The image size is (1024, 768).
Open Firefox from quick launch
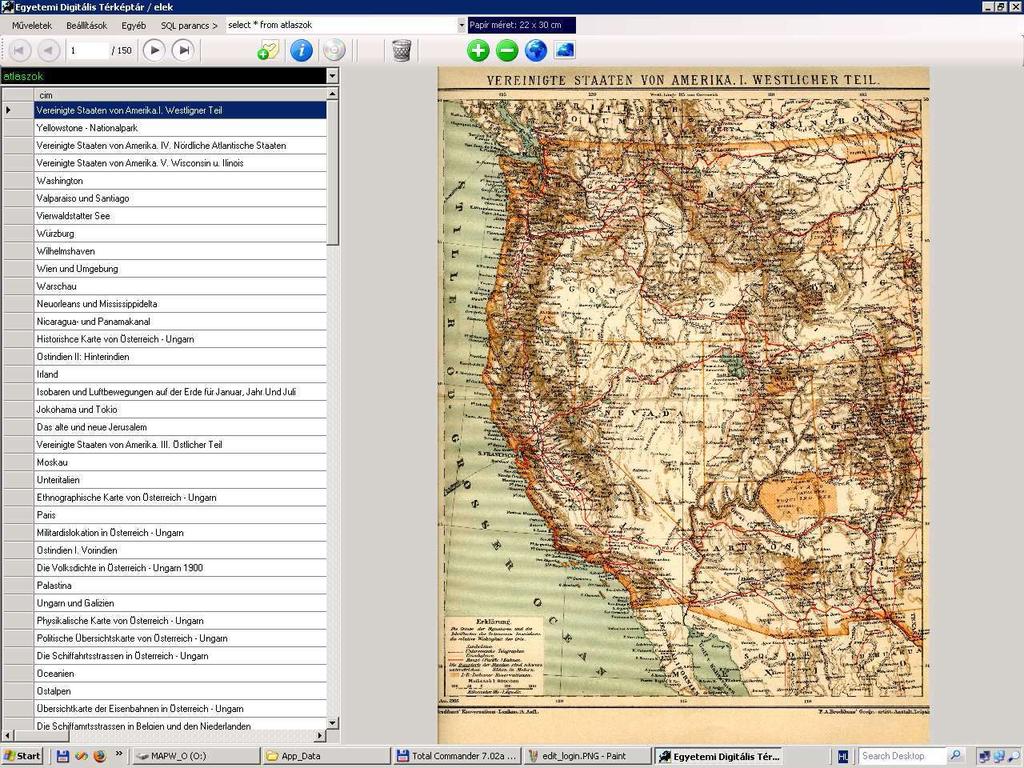(99, 756)
